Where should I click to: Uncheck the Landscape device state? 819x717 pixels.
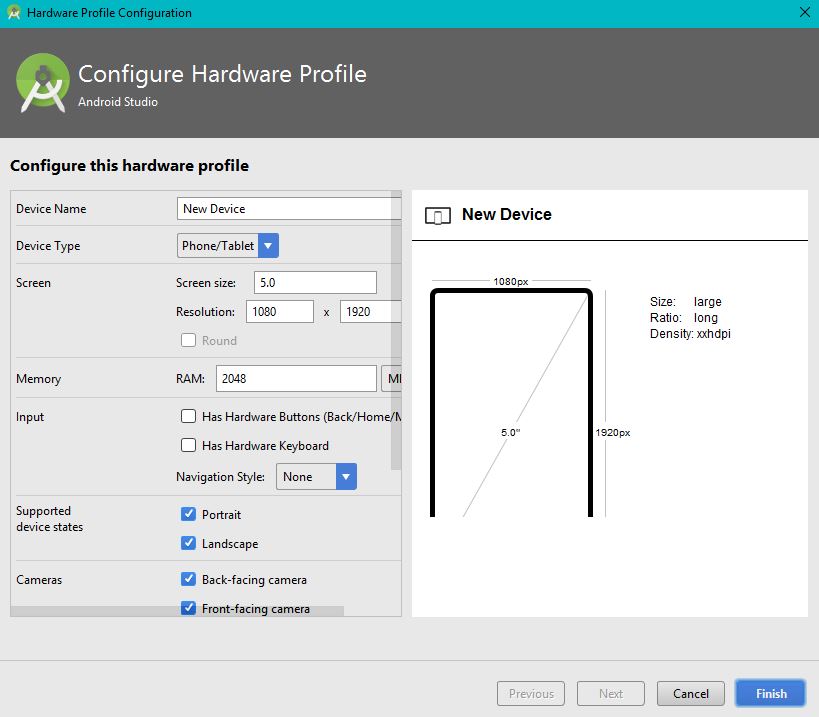click(188, 543)
